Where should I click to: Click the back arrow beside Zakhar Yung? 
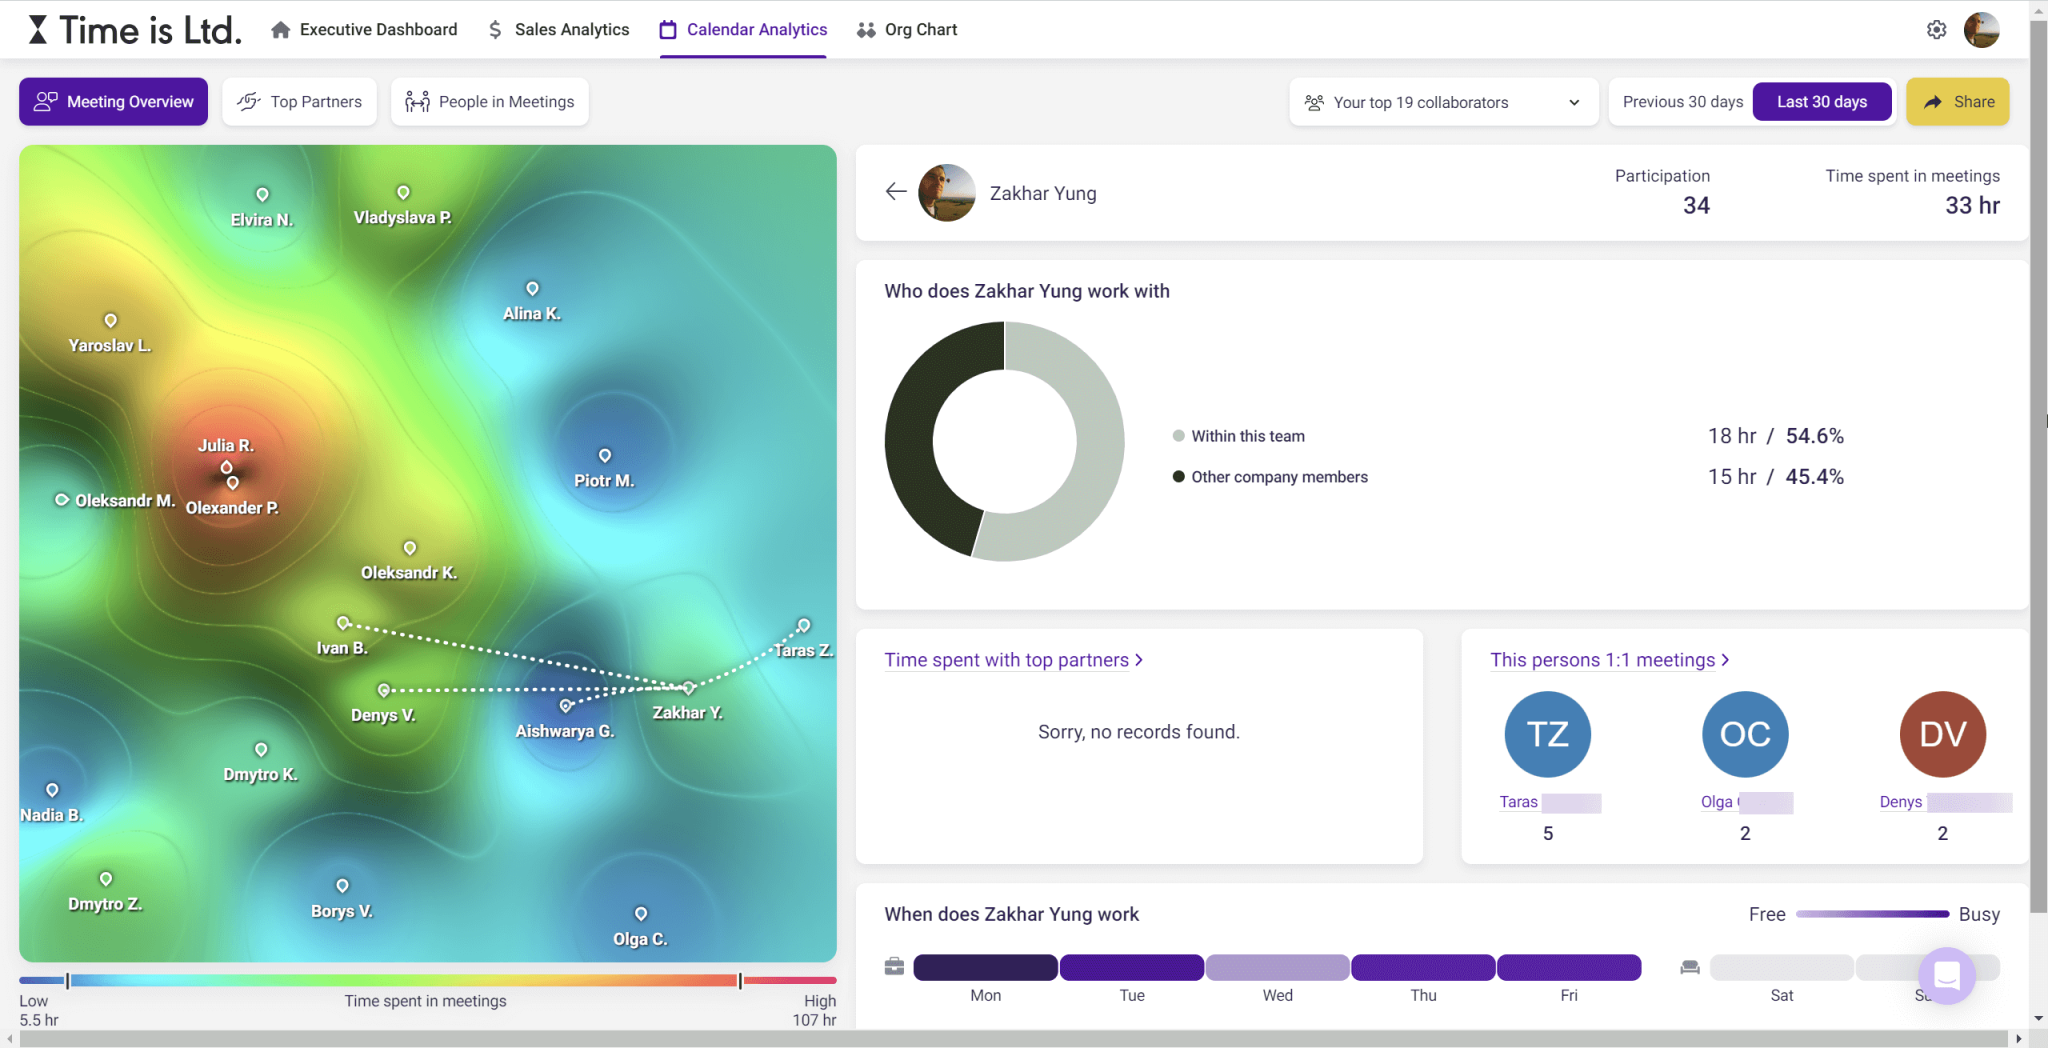click(x=895, y=192)
